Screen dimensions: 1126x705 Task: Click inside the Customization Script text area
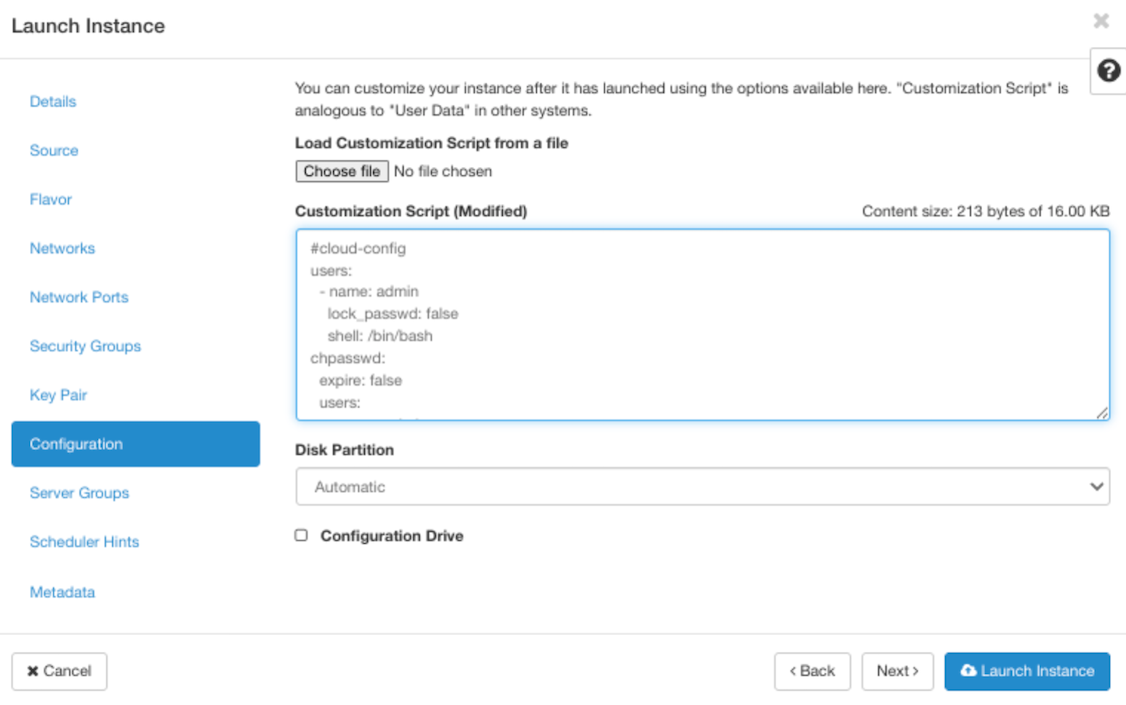click(702, 325)
